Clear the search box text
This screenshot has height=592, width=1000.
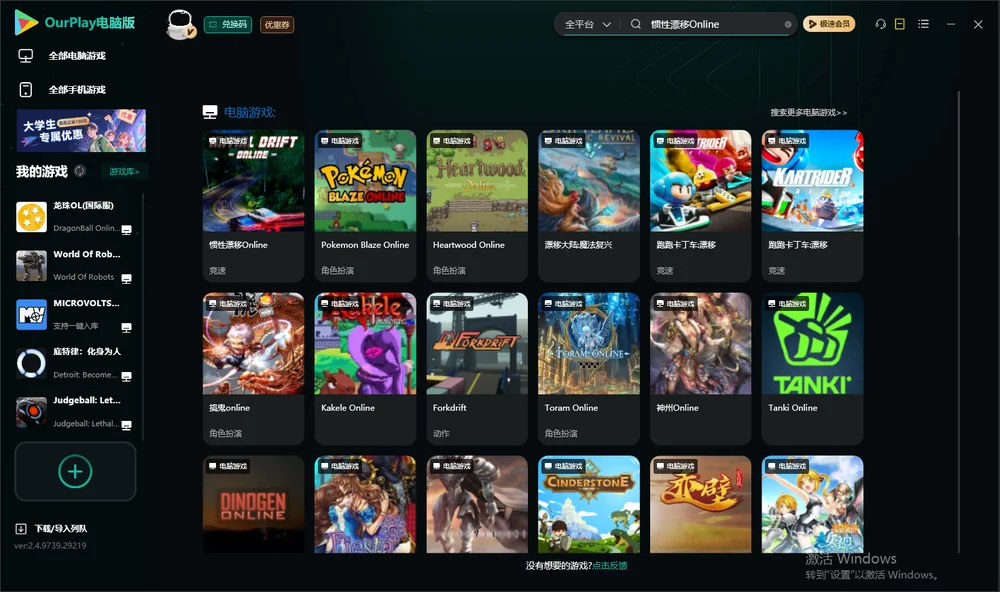(x=788, y=24)
